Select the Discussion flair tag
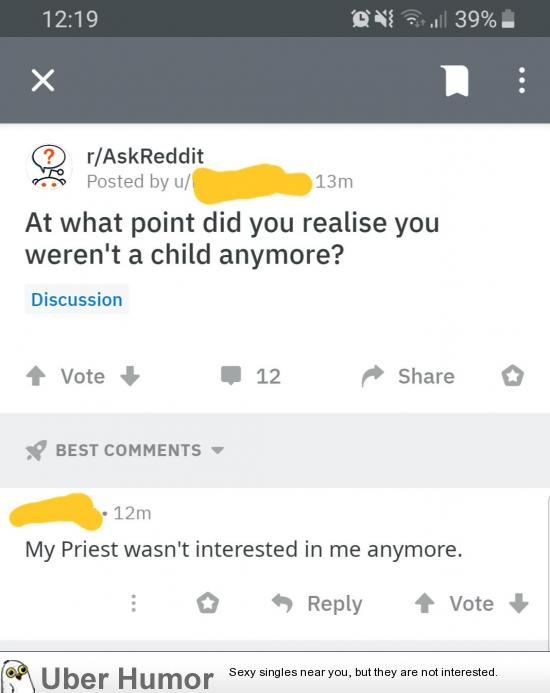This screenshot has height=693, width=550. point(76,300)
